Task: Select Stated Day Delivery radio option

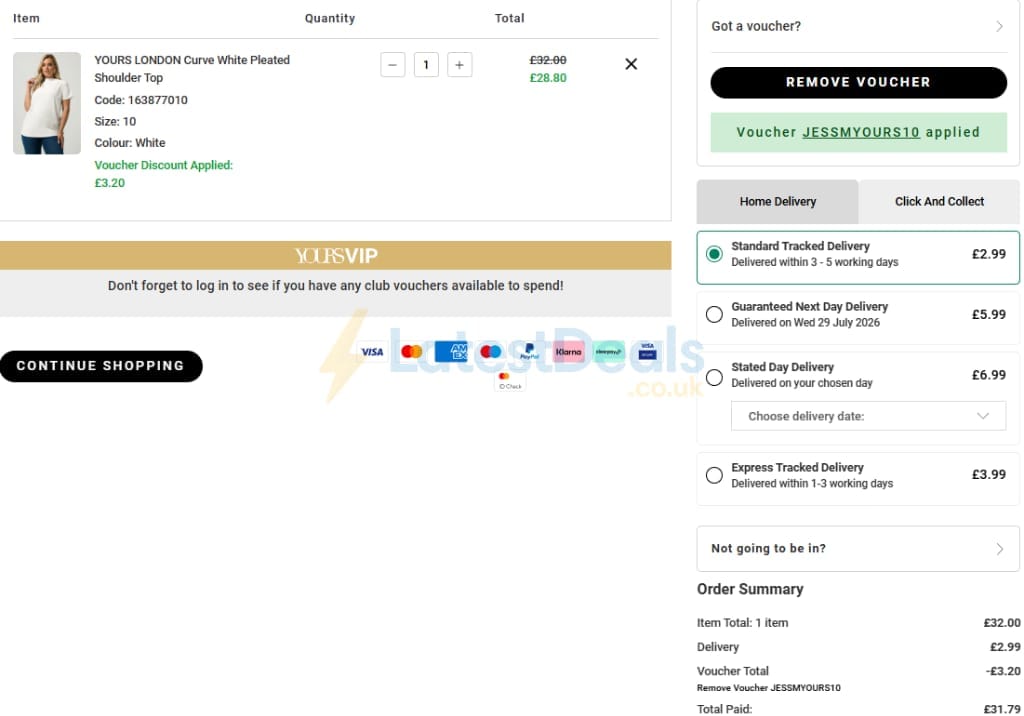Action: coord(714,377)
